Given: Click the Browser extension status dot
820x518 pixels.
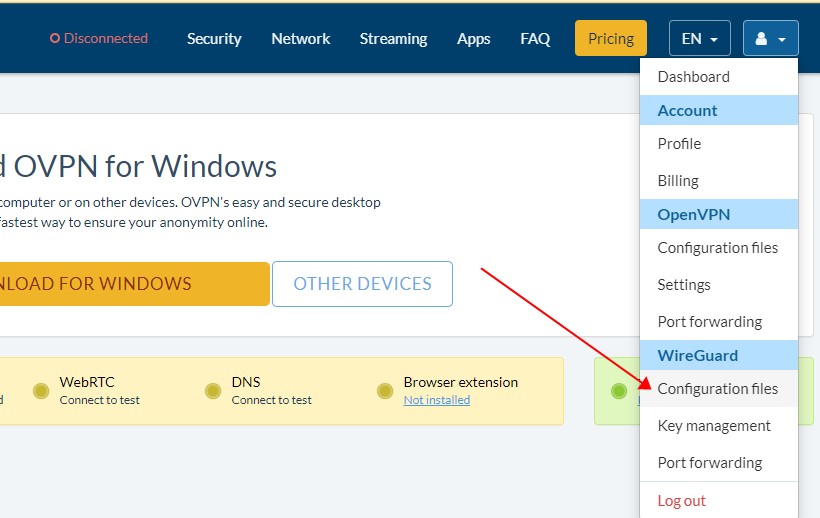Looking at the screenshot, I should click(x=385, y=390).
